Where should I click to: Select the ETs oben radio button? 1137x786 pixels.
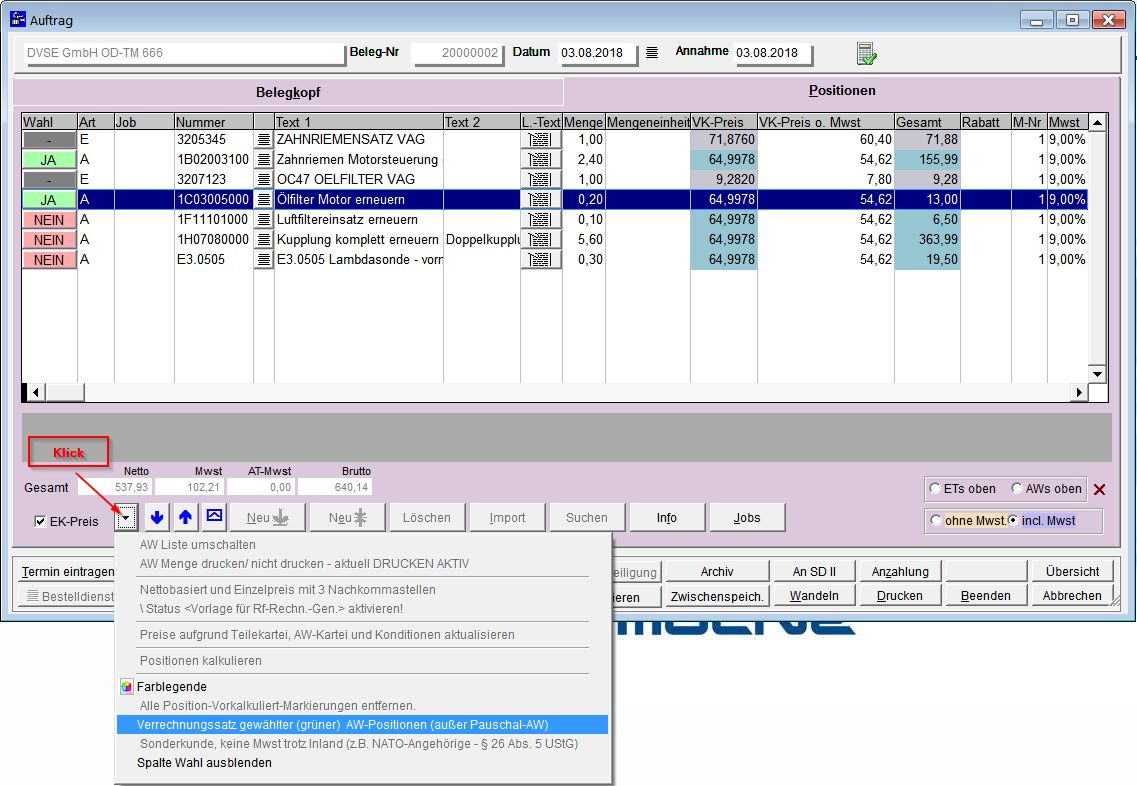point(935,489)
